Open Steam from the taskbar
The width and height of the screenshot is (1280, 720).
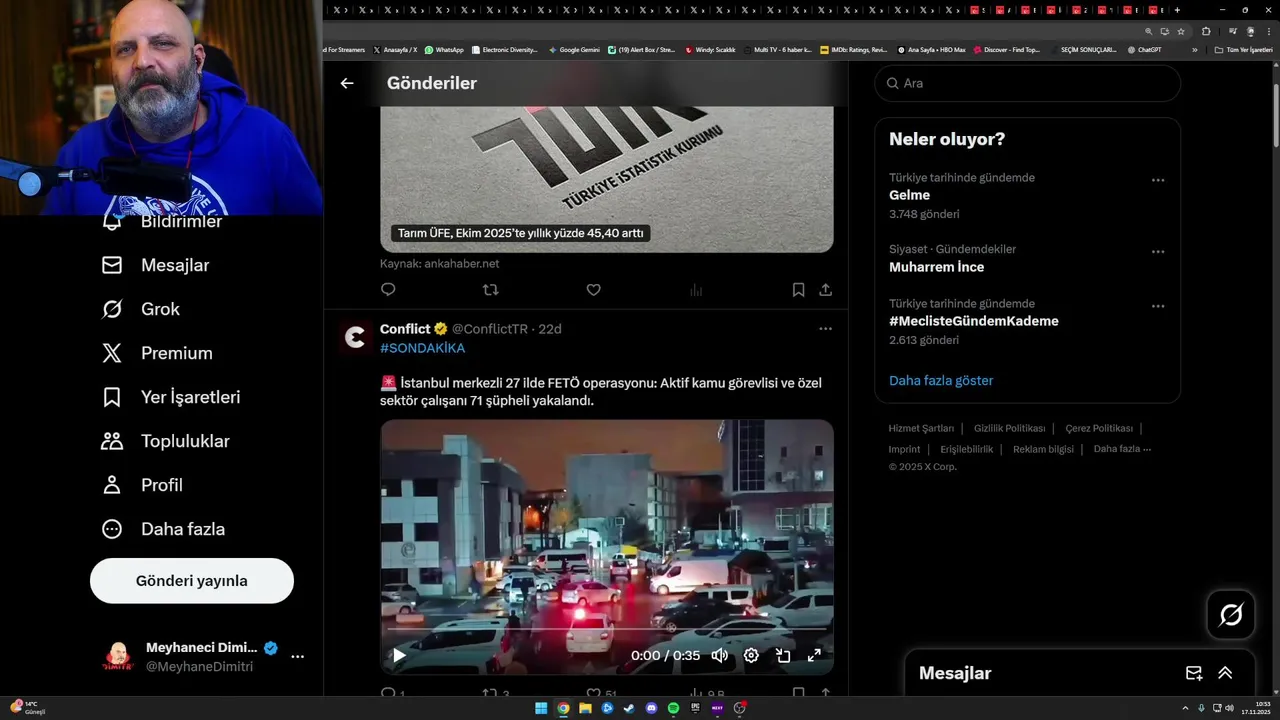pos(629,708)
